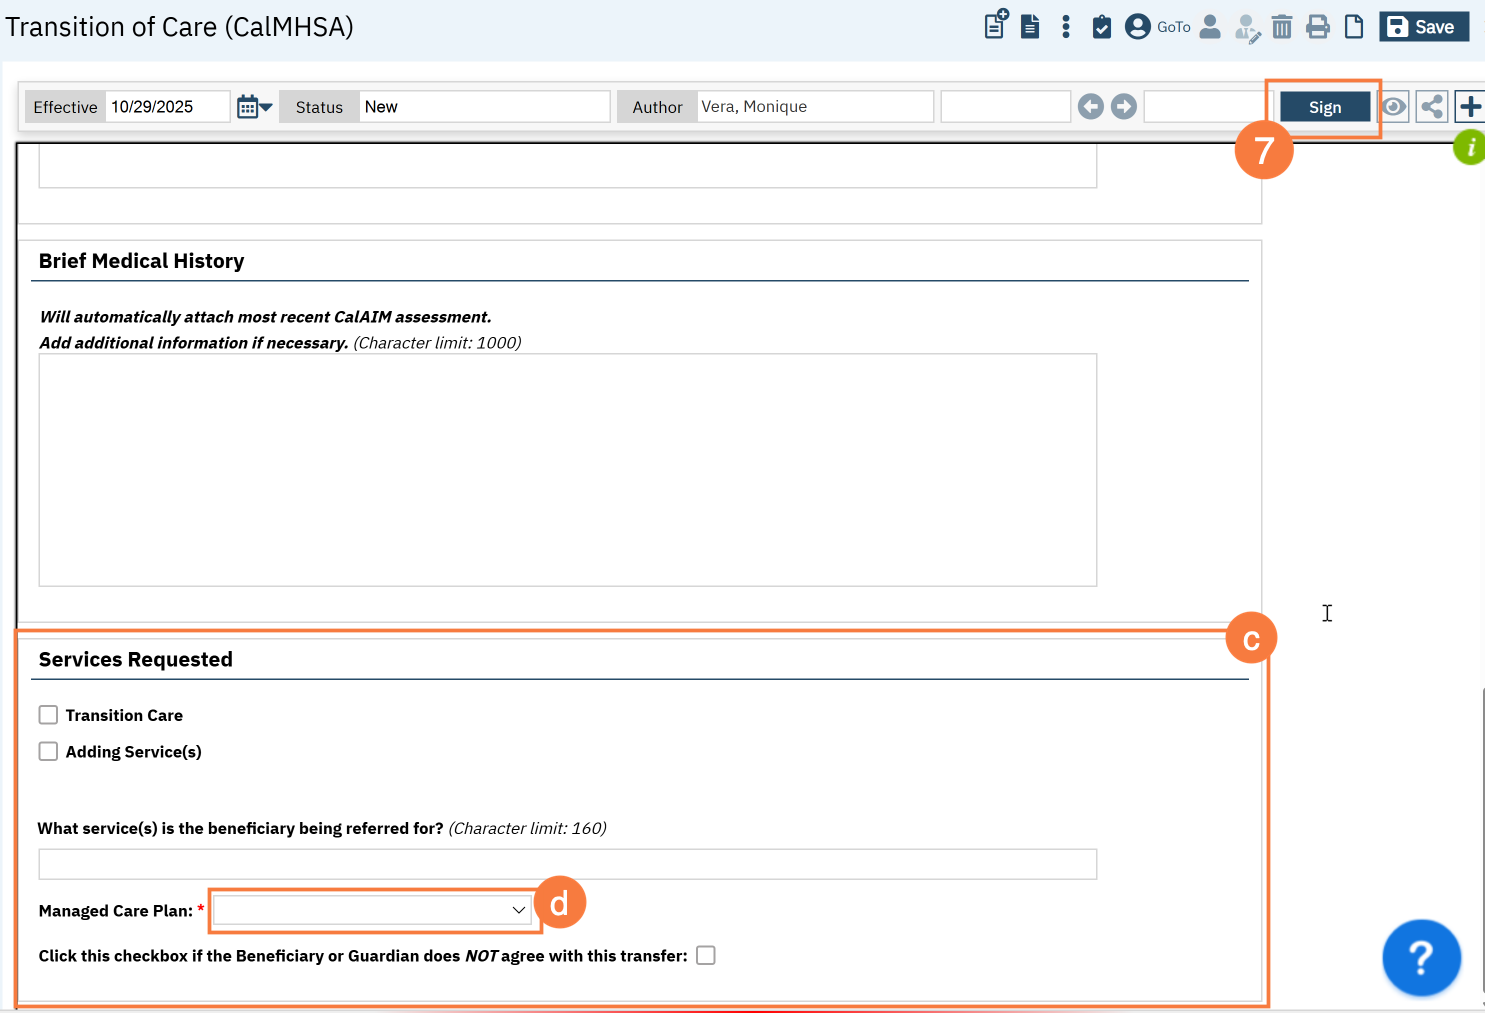Check the Adding Service(s) checkbox
1485x1013 pixels.
pos(48,752)
